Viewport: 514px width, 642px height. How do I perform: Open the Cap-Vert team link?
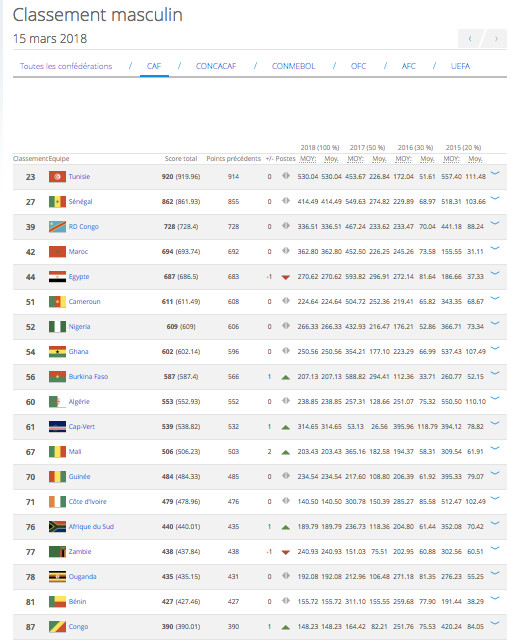pyautogui.click(x=82, y=426)
